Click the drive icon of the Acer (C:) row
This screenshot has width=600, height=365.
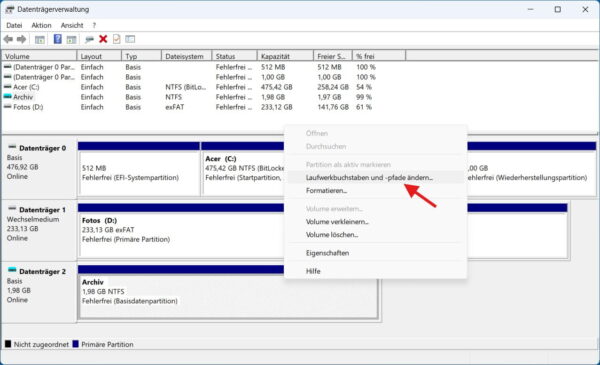tap(8, 87)
